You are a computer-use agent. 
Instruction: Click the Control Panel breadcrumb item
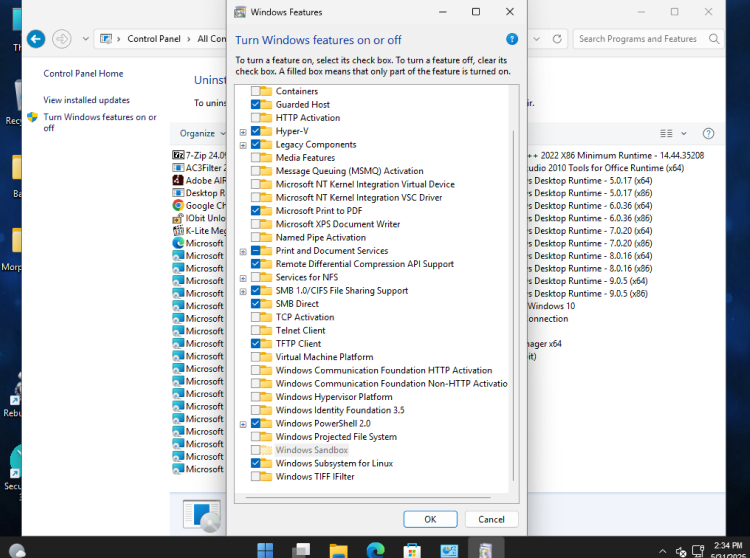pos(154,39)
